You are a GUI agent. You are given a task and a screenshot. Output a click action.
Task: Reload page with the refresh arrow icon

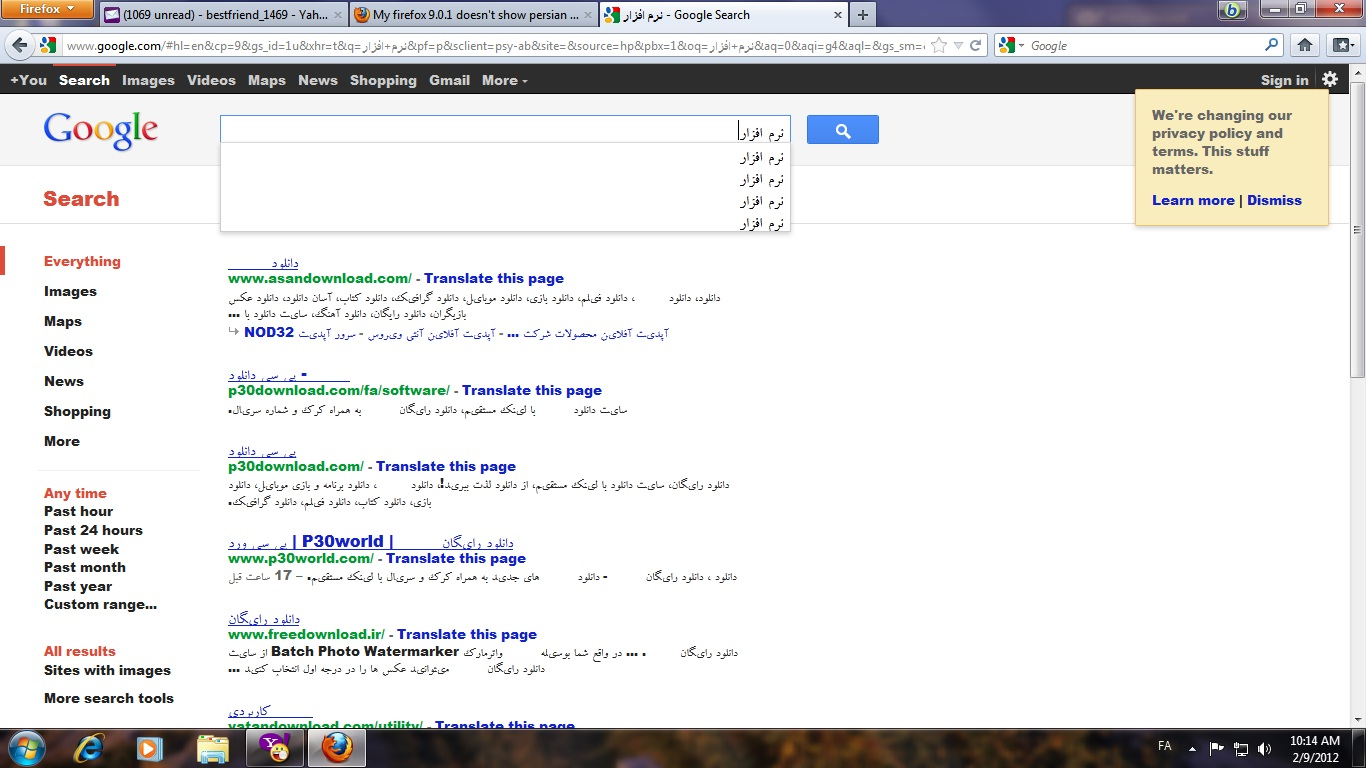tap(977, 45)
